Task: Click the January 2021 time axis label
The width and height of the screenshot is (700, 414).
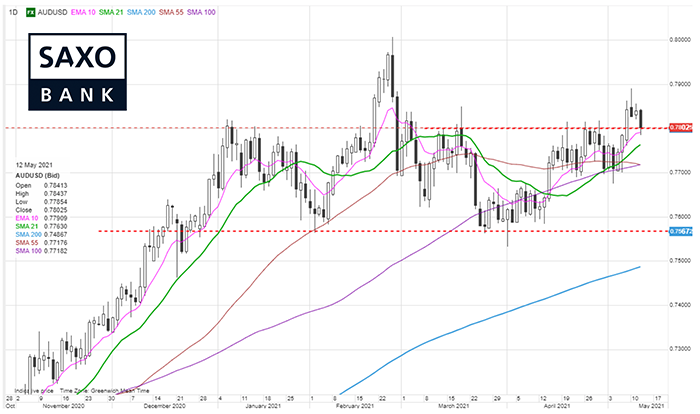Action: pos(262,406)
